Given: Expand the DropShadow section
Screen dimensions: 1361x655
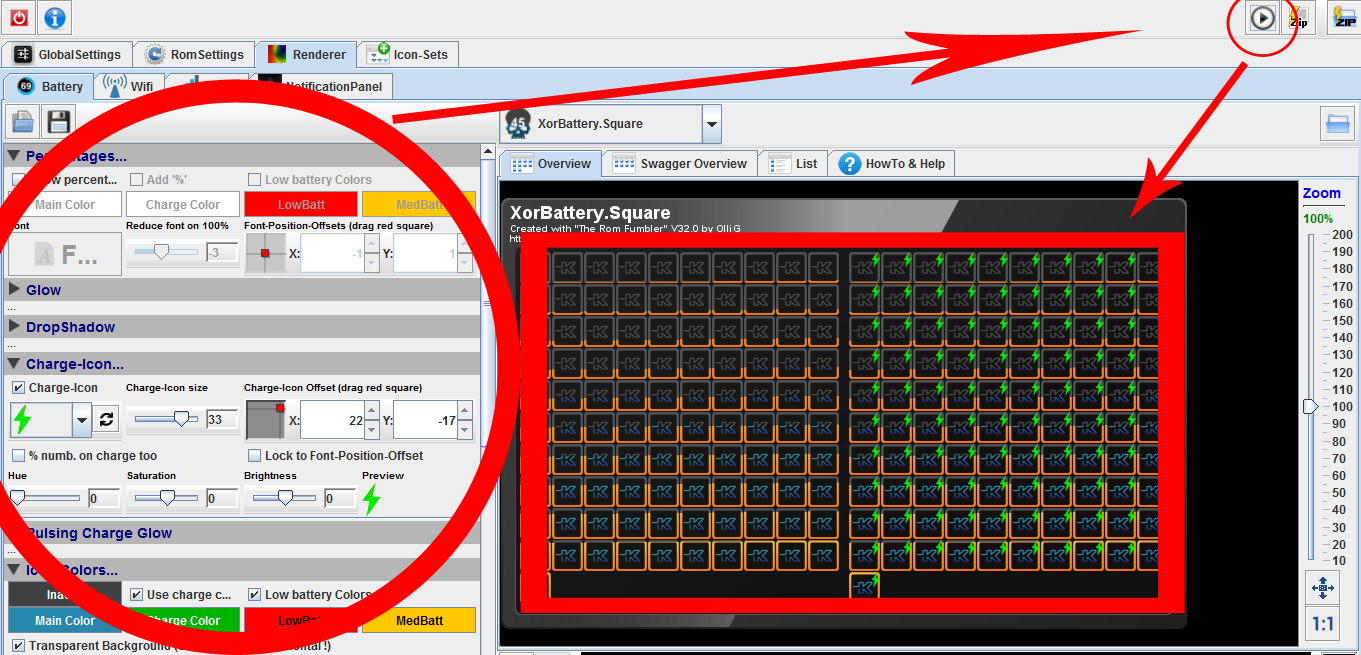Looking at the screenshot, I should point(14,327).
